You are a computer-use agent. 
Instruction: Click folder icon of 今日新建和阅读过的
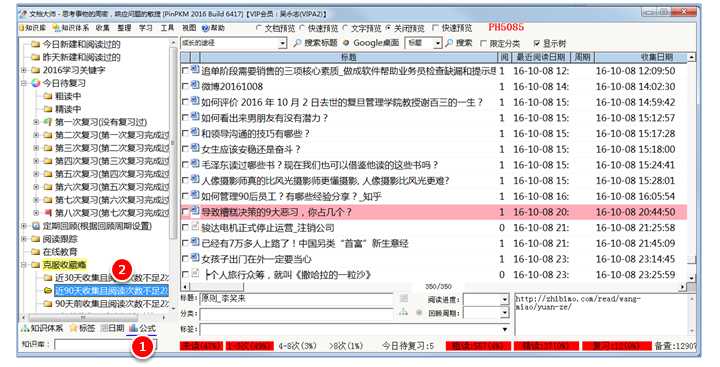36,44
